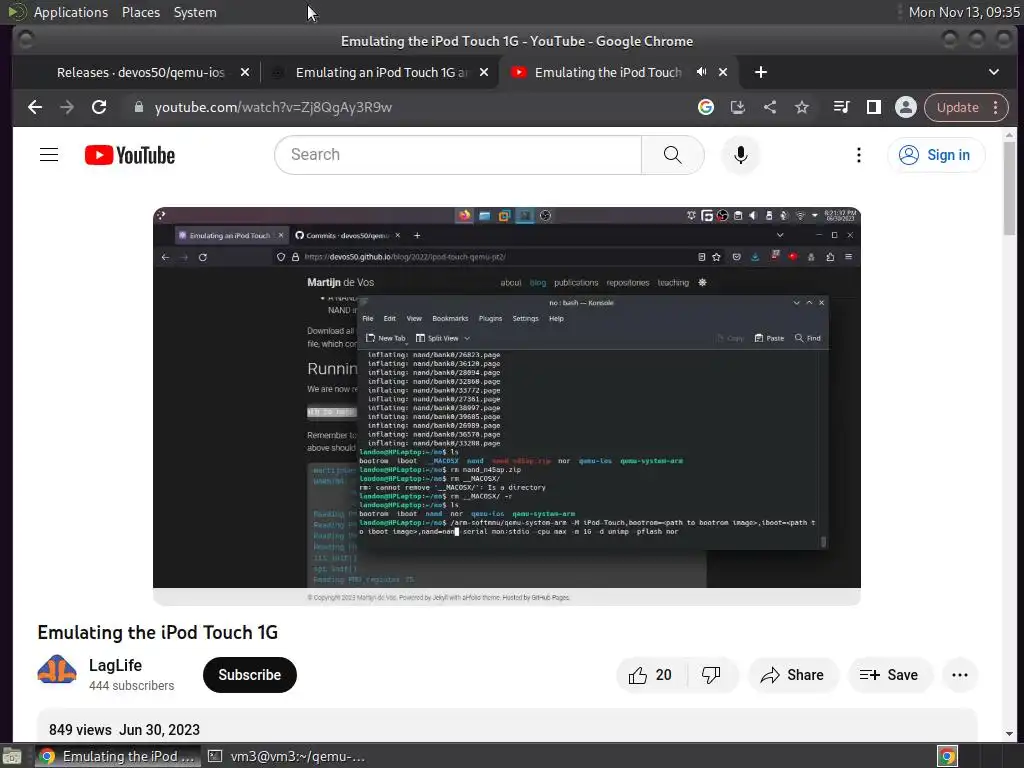Image resolution: width=1024 pixels, height=768 pixels.
Task: Open YouTube settings three-dot menu
Action: coord(859,155)
